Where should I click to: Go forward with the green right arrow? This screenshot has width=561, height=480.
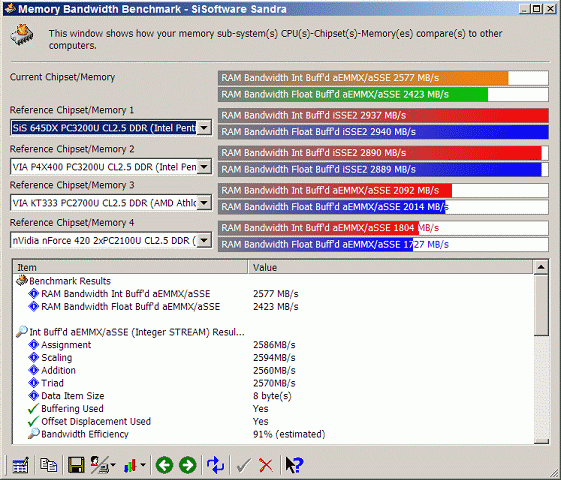tap(188, 465)
